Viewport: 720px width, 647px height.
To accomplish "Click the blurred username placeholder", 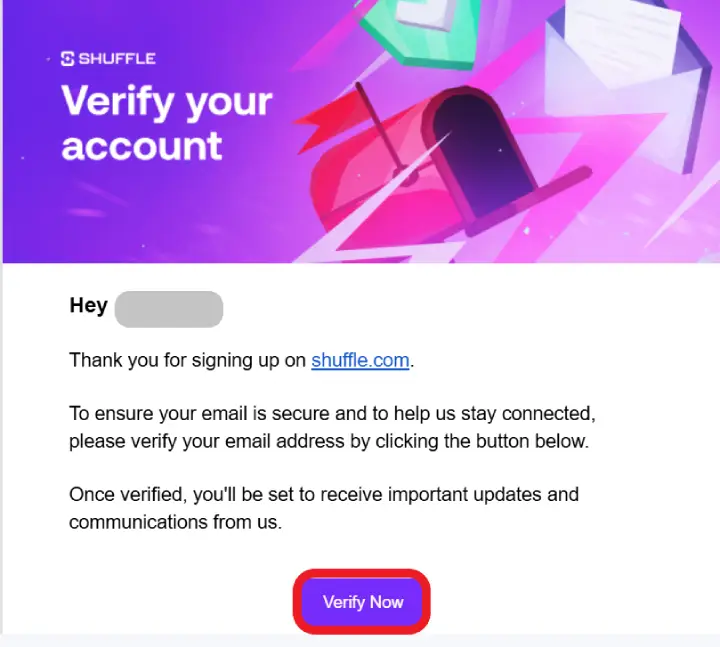I will click(x=169, y=309).
